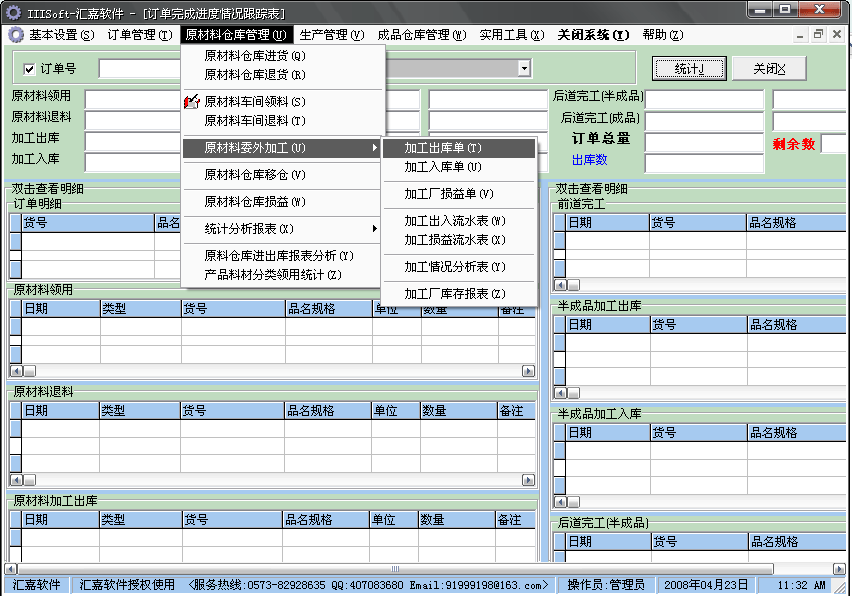This screenshot has height=596, width=852.
Task: Select 原材料仓库退货 menu entry
Action: point(283,74)
